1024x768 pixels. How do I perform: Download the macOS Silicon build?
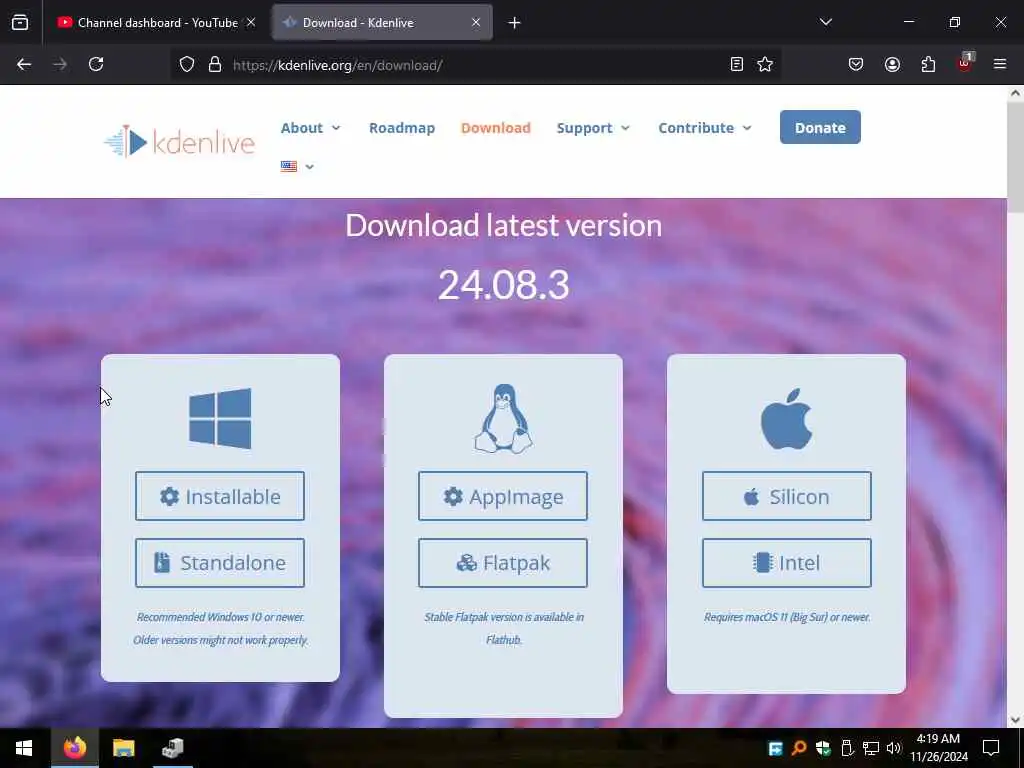pyautogui.click(x=787, y=496)
